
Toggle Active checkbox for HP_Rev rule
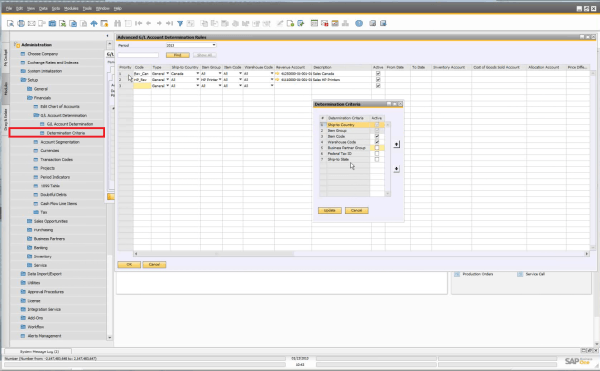click(378, 80)
